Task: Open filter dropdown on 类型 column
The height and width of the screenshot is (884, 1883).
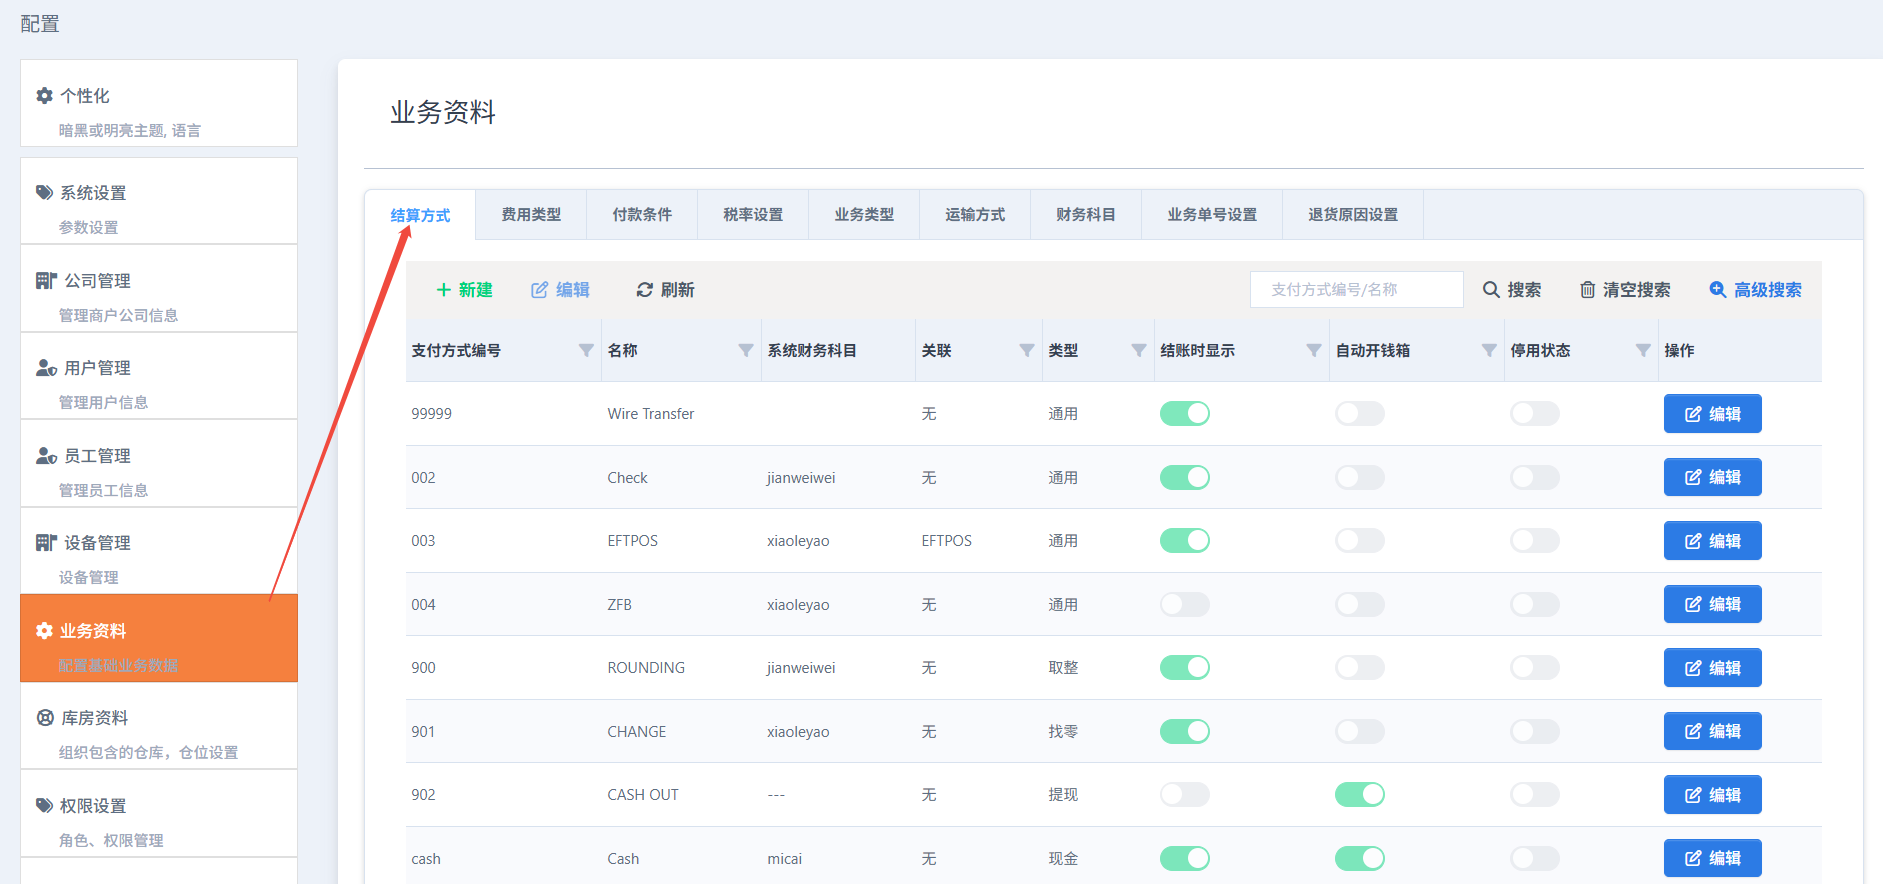Action: [1138, 351]
